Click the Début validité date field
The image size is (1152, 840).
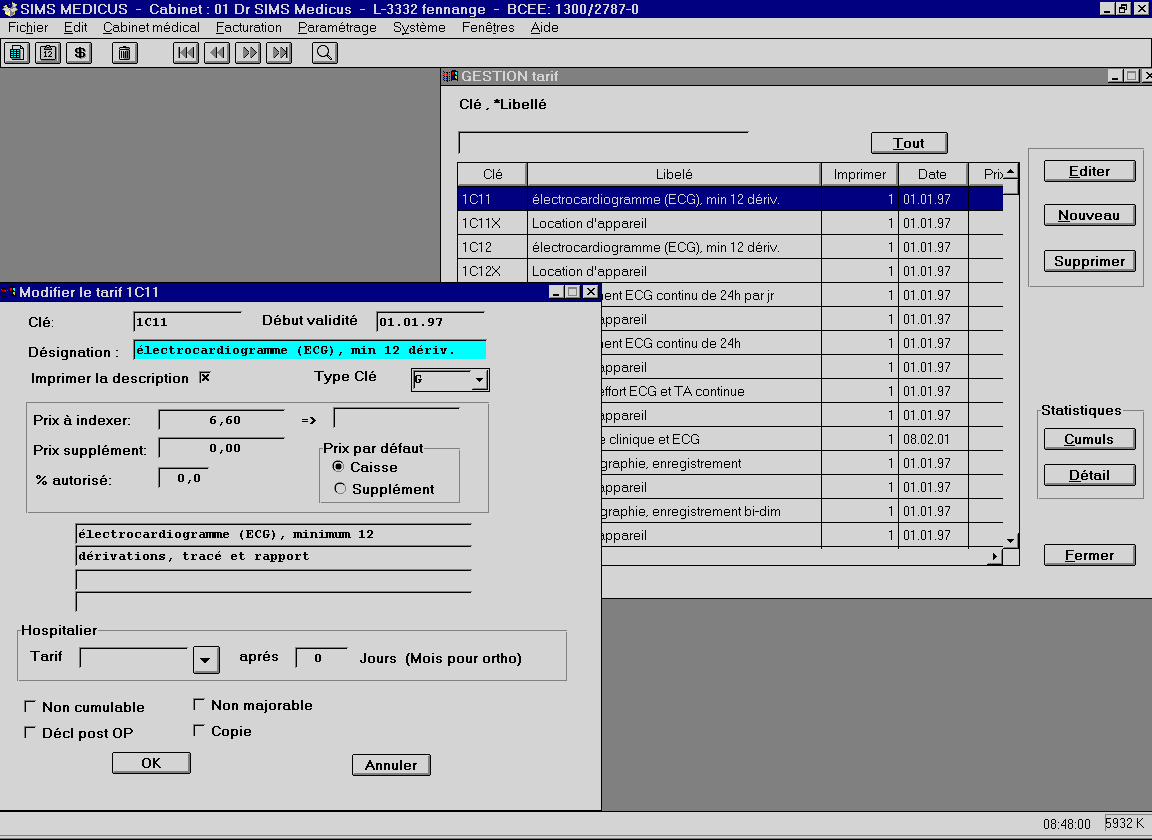[431, 322]
